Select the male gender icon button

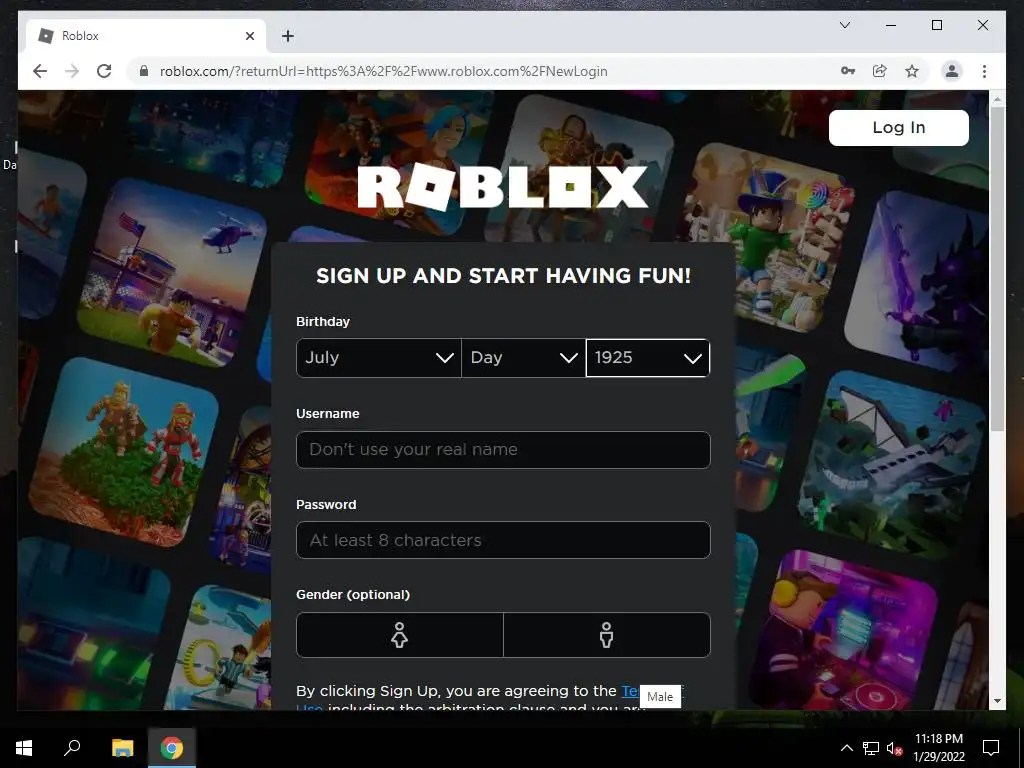607,635
